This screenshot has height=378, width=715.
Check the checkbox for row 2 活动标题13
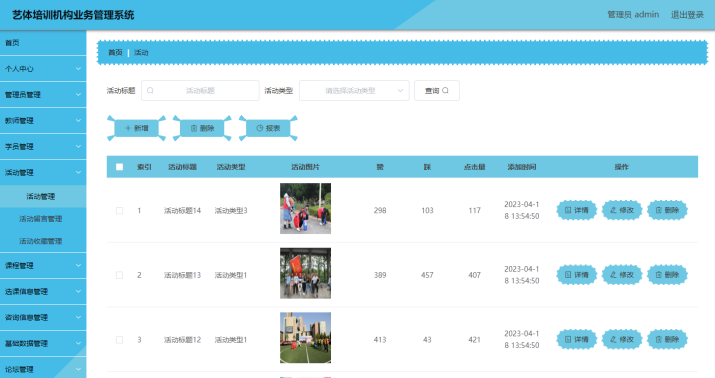(x=119, y=275)
